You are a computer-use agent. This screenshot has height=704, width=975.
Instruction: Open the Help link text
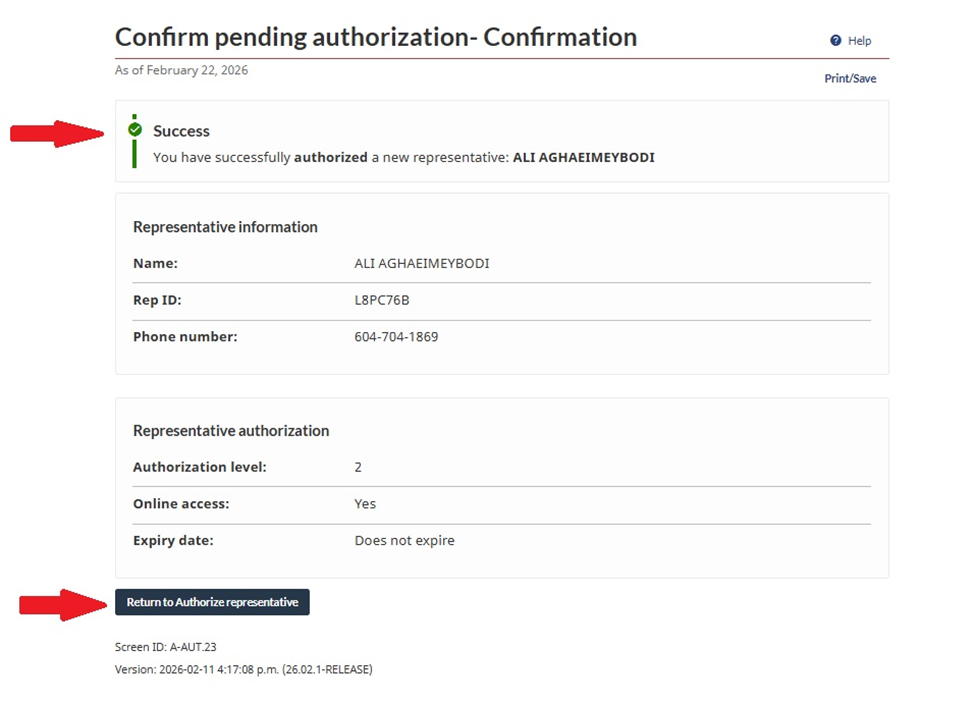coord(859,41)
